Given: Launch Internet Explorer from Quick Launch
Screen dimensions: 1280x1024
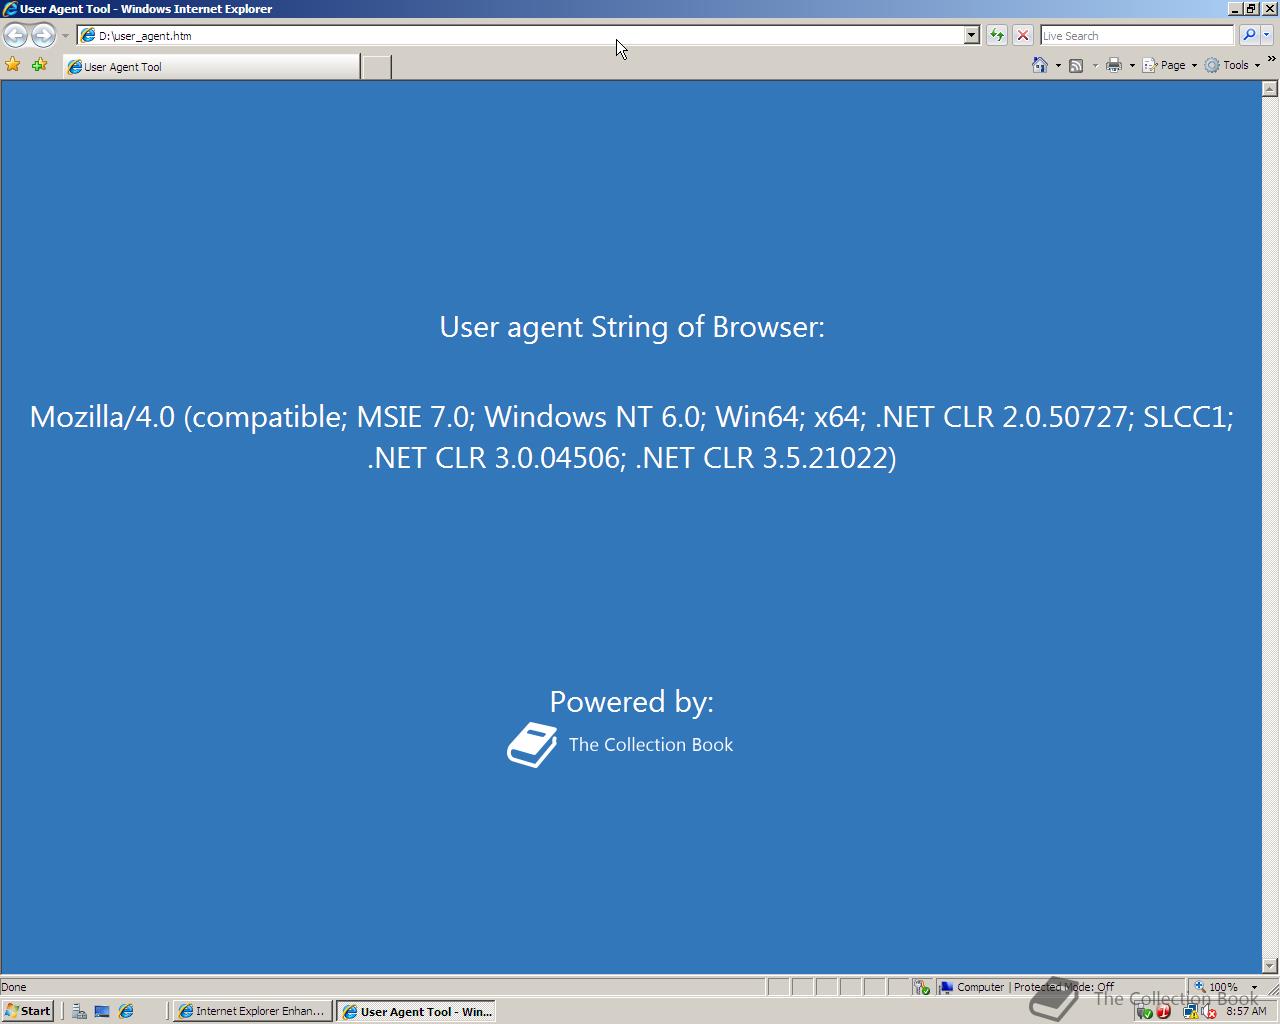Looking at the screenshot, I should point(126,1011).
